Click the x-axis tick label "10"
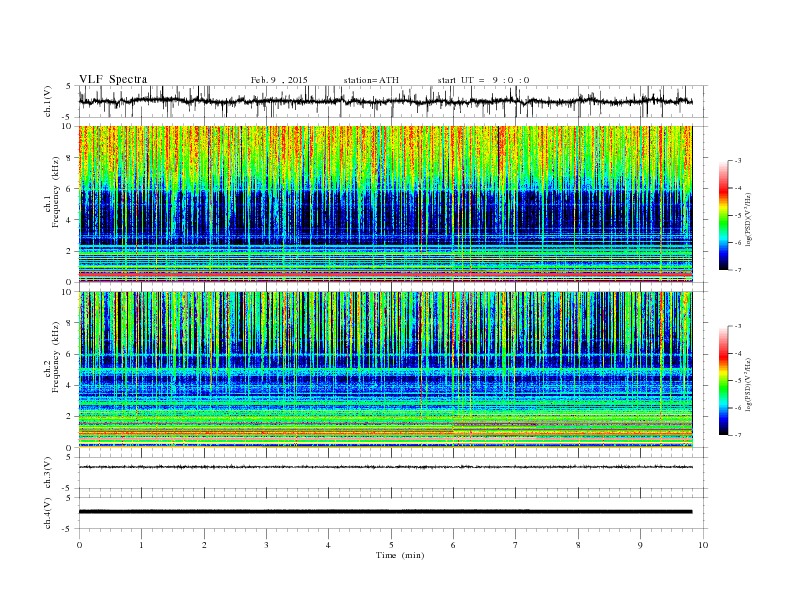Screen dimensions: 792x612 click(703, 545)
